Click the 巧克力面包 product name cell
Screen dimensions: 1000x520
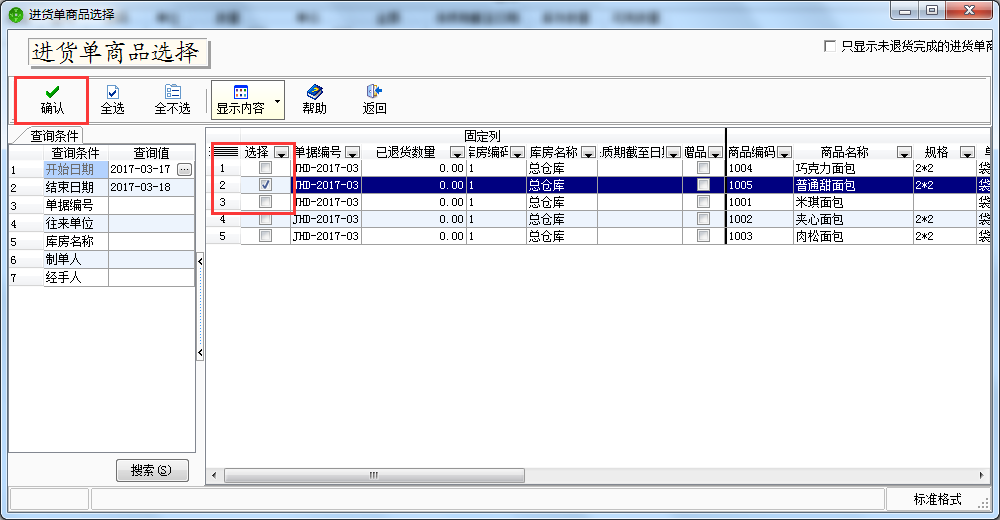(x=853, y=168)
